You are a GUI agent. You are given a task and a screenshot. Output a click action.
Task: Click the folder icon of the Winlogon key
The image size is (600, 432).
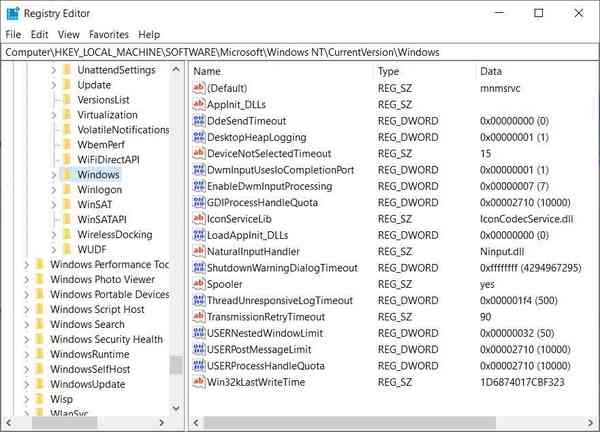click(67, 189)
